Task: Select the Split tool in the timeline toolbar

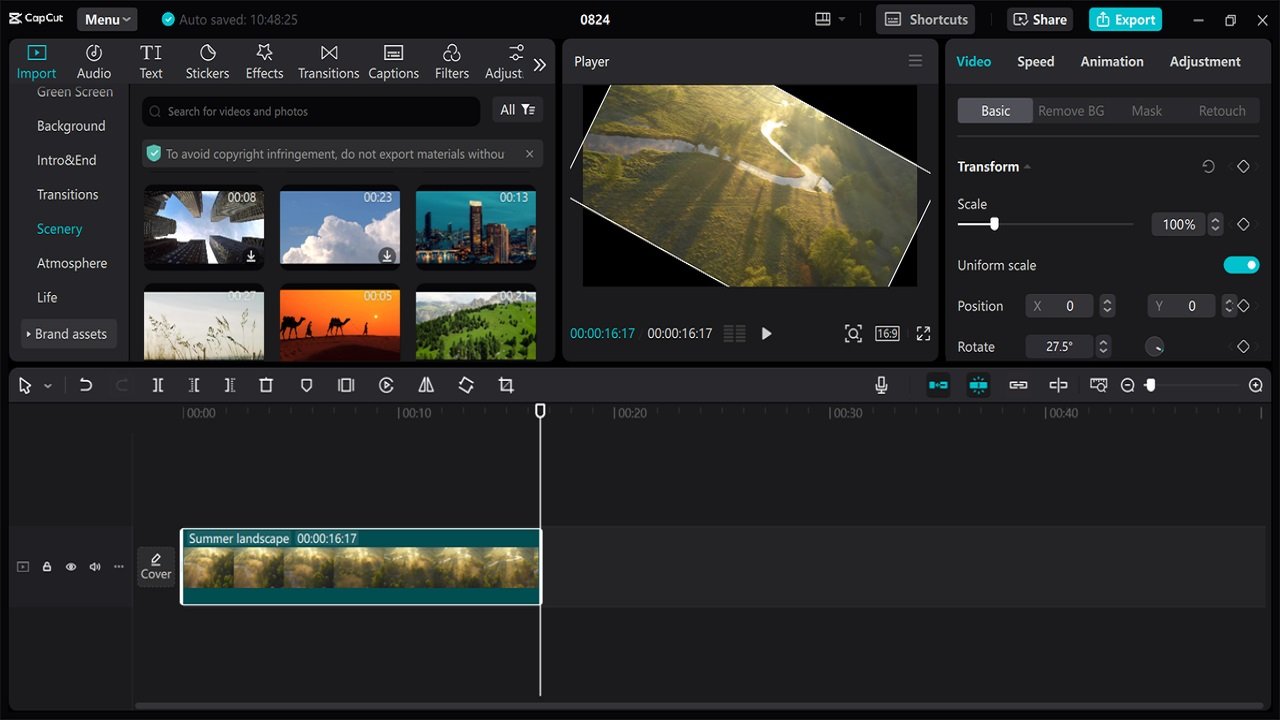Action: pos(158,385)
